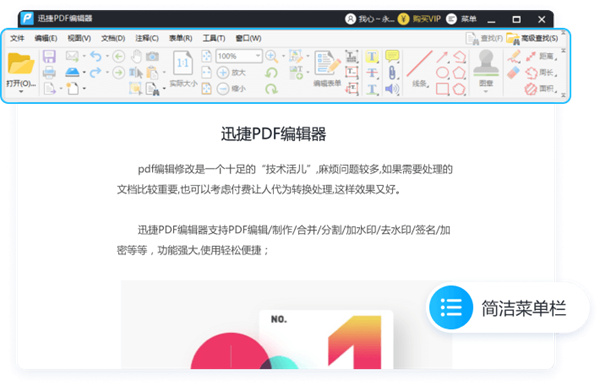This screenshot has height=386, width=600.
Task: Expand the magnifier zoom tool dropdown arrow
Action: pos(283,56)
